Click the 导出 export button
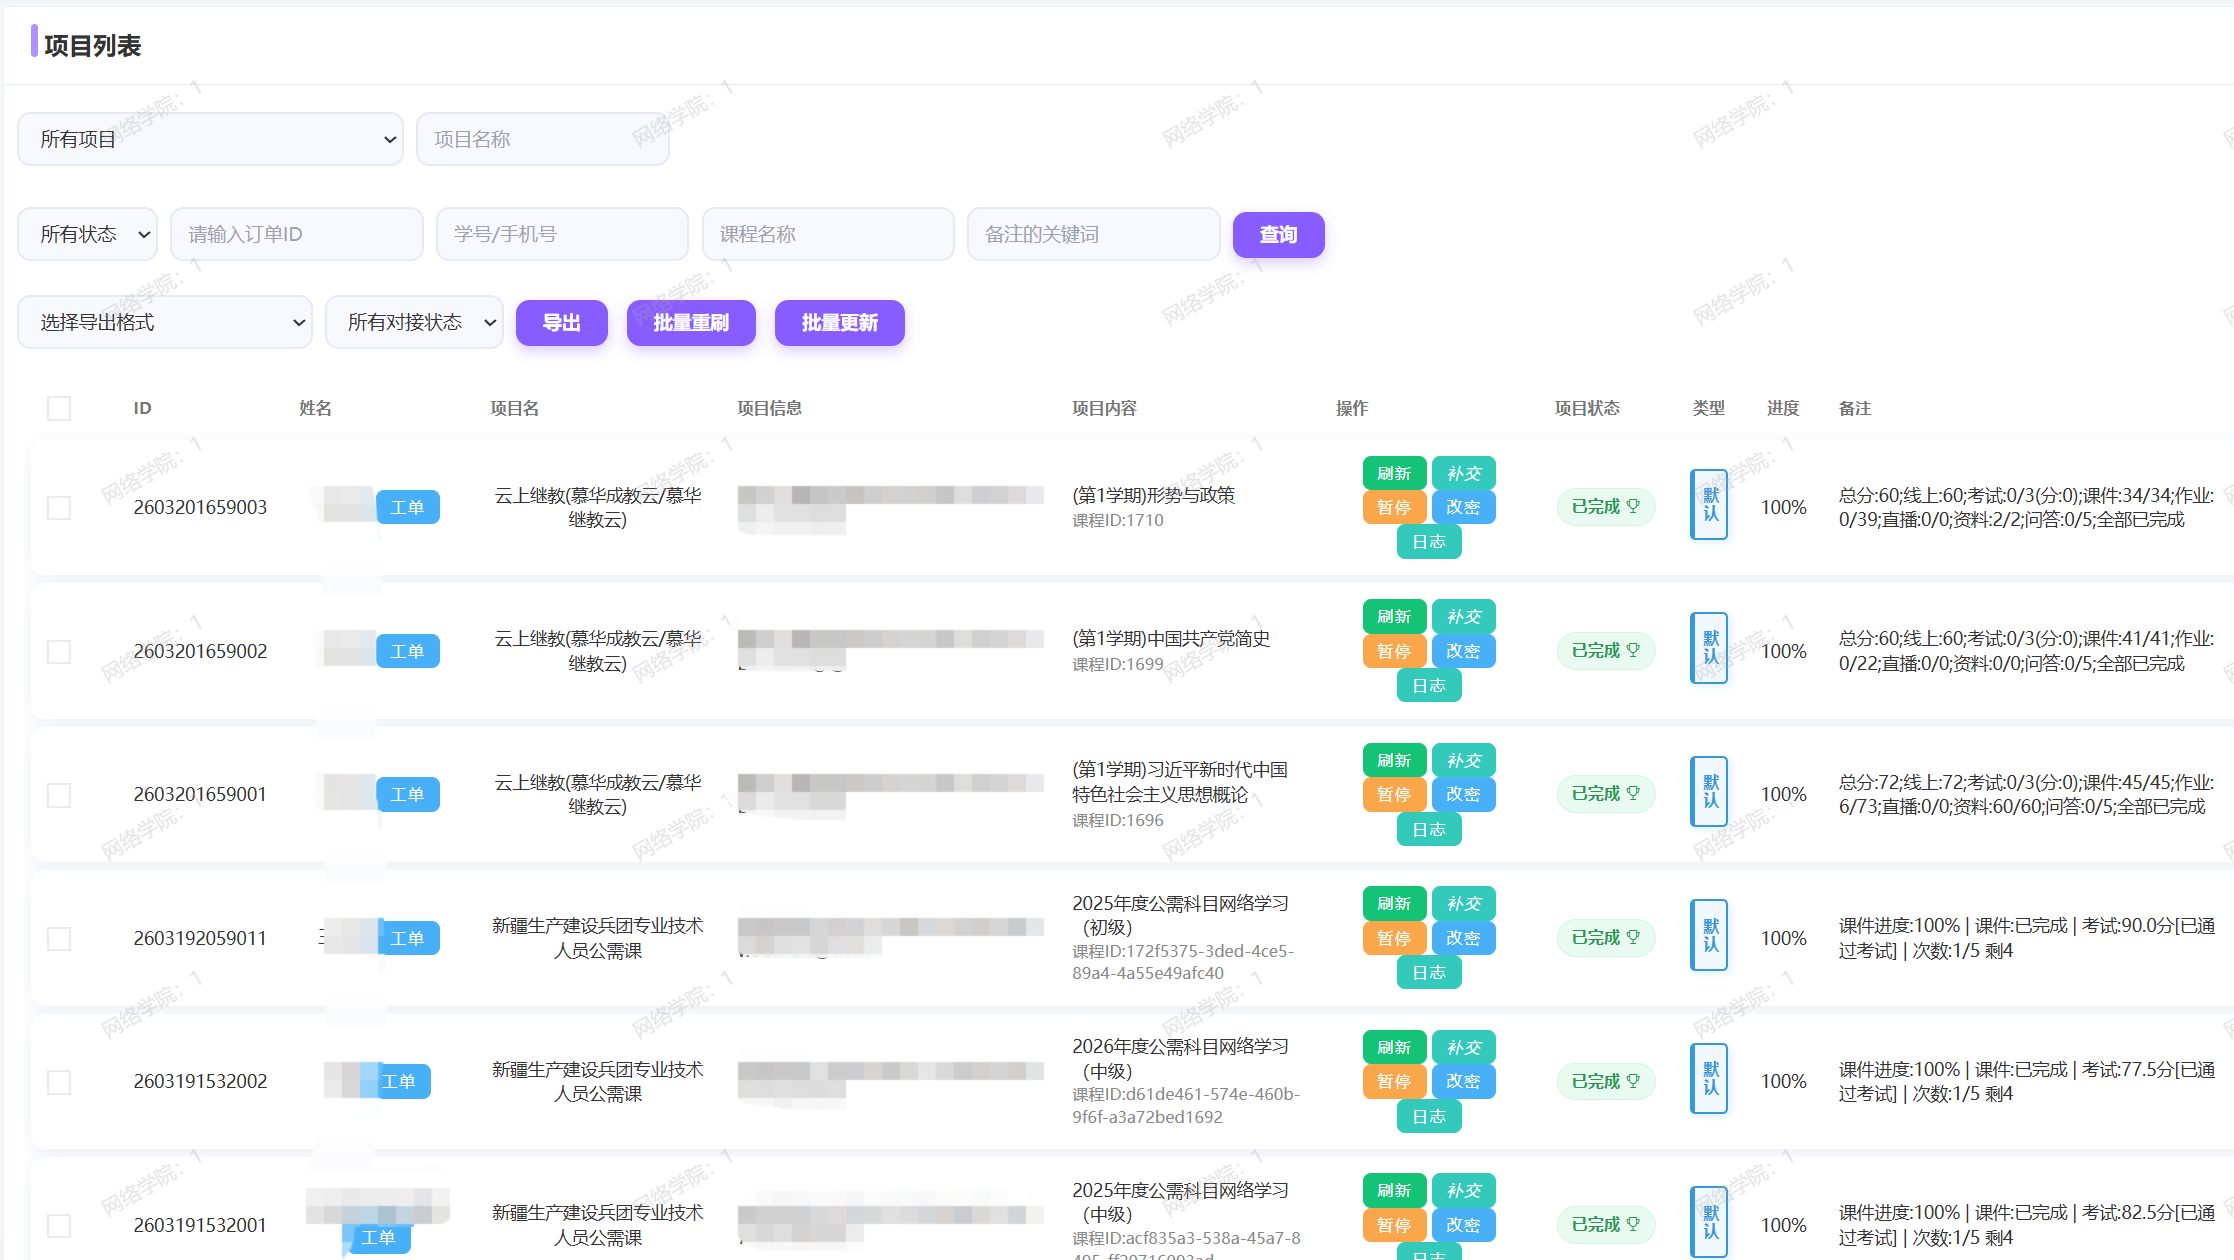2234x1260 pixels. coord(561,322)
